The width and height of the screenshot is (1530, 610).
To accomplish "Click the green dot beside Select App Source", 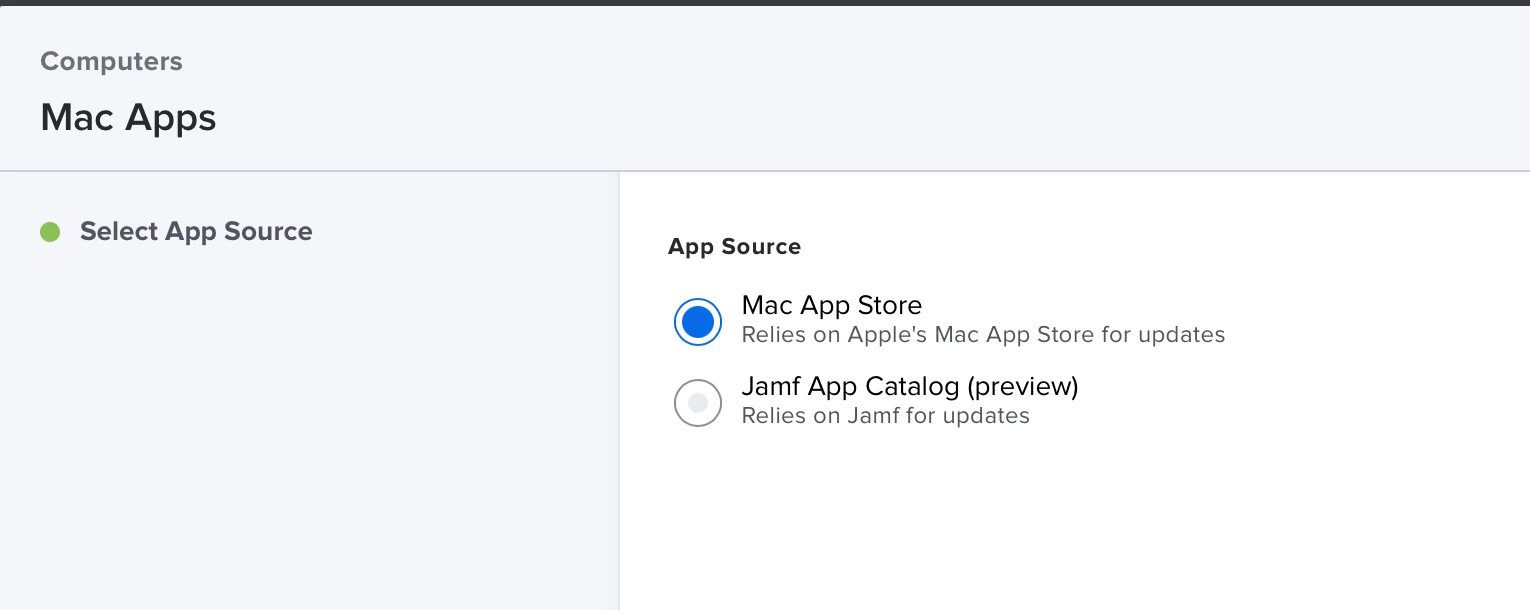I will 50,232.
